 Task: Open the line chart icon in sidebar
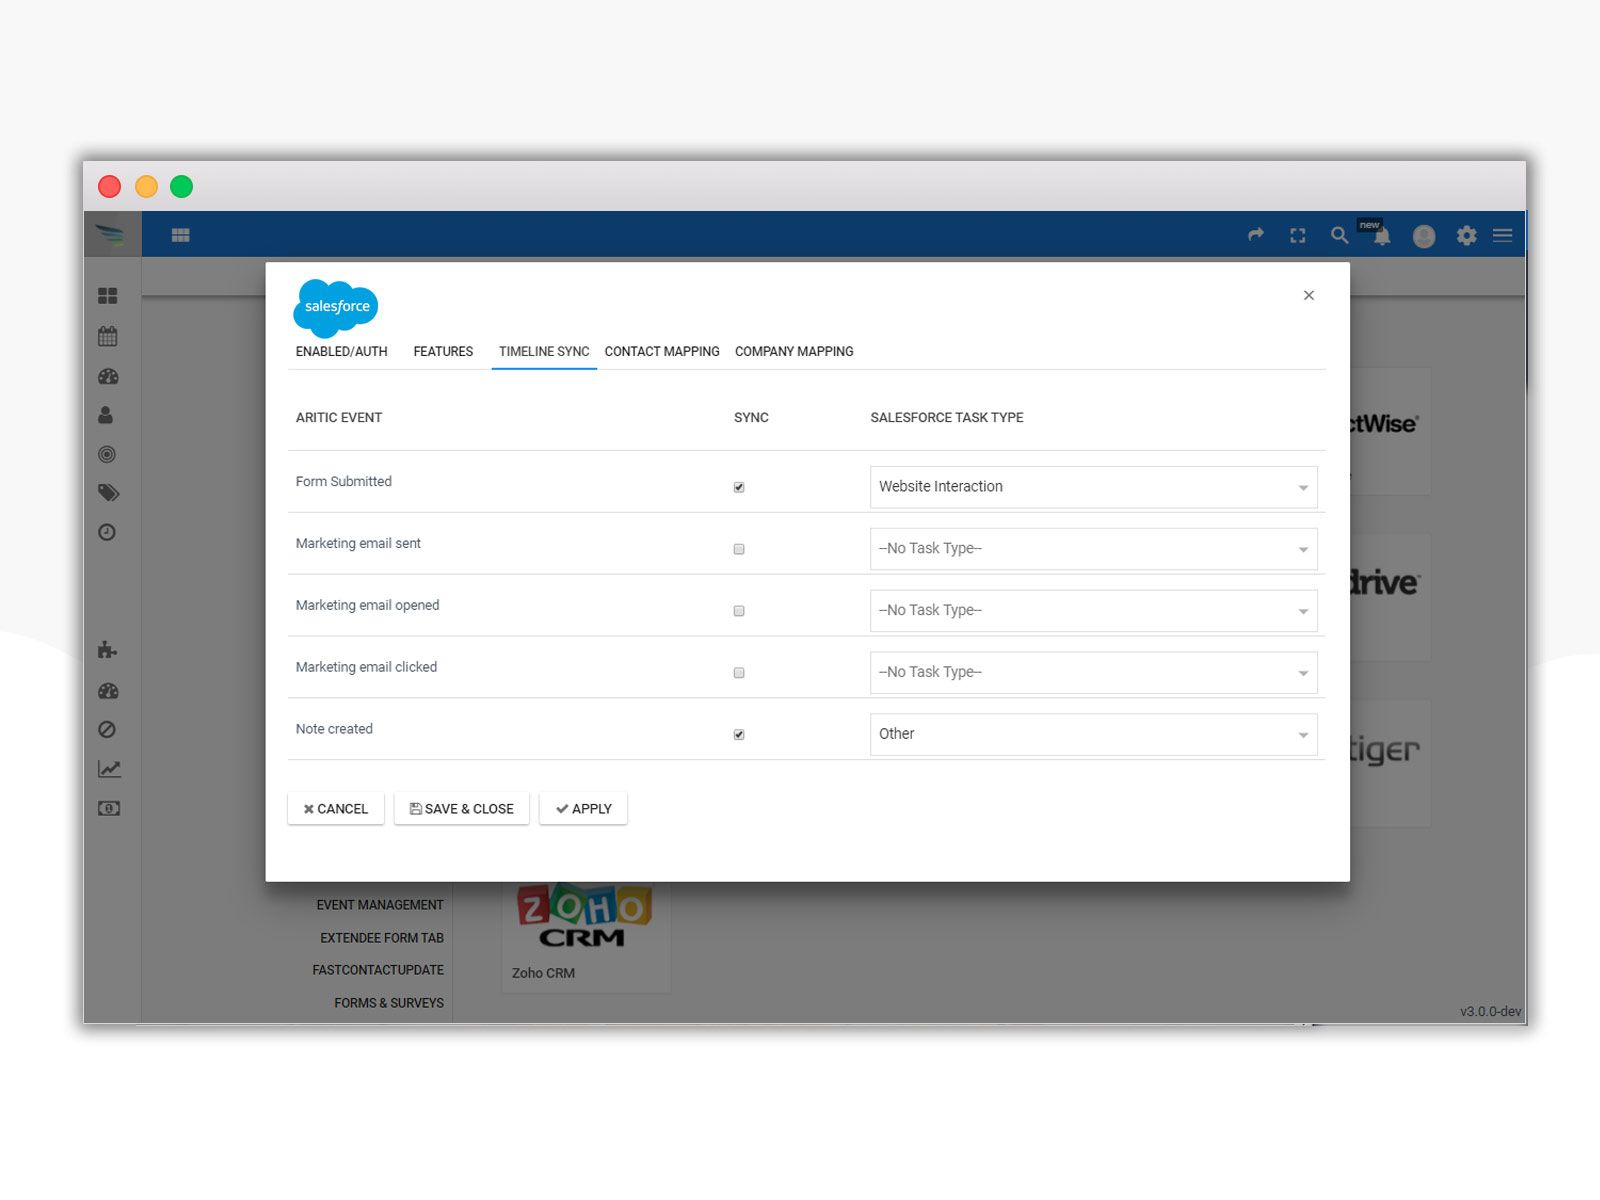[109, 769]
